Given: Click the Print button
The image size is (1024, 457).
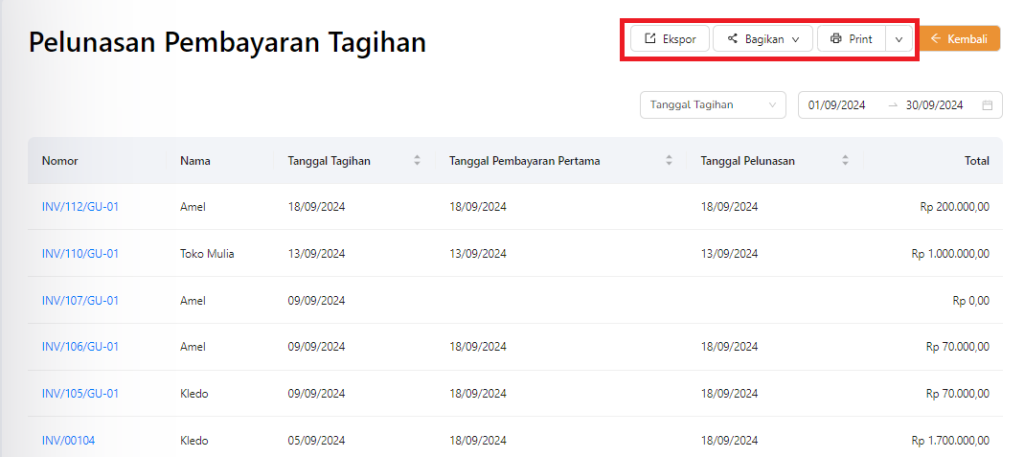Looking at the screenshot, I should [x=851, y=39].
